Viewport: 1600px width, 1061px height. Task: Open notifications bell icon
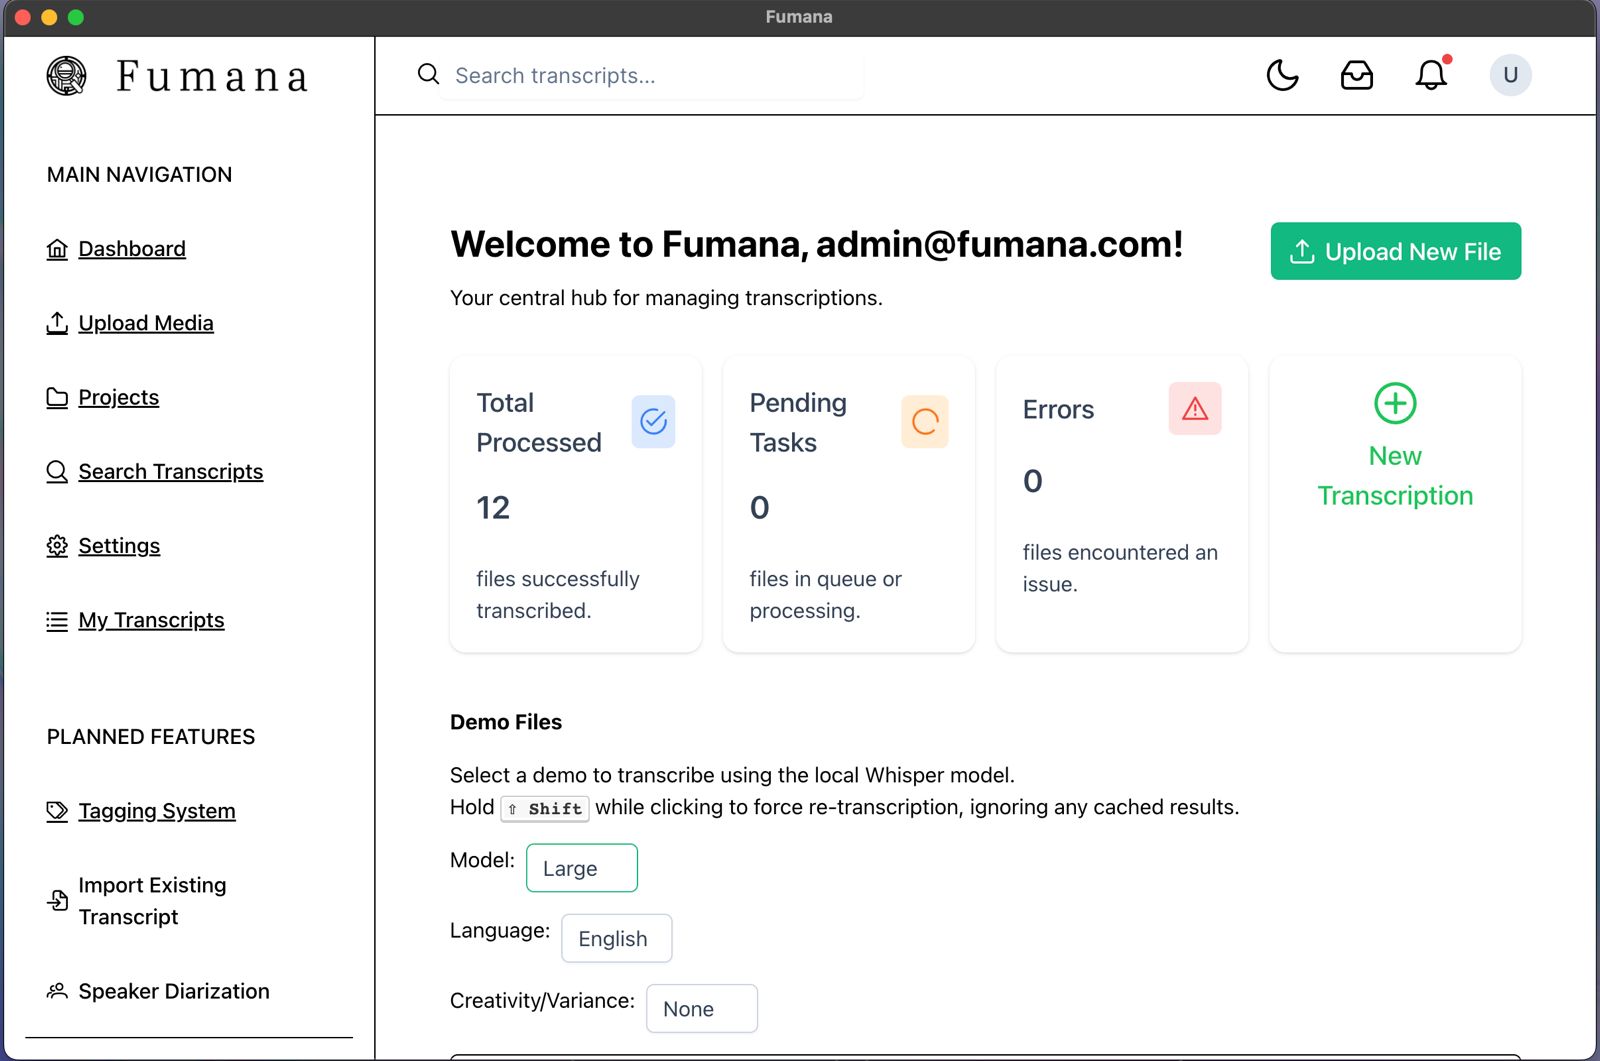click(x=1431, y=75)
